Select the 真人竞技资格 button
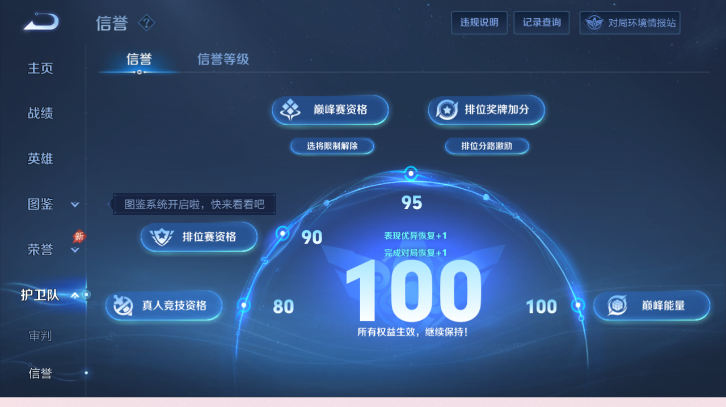The width and height of the screenshot is (726, 407). 164,306
